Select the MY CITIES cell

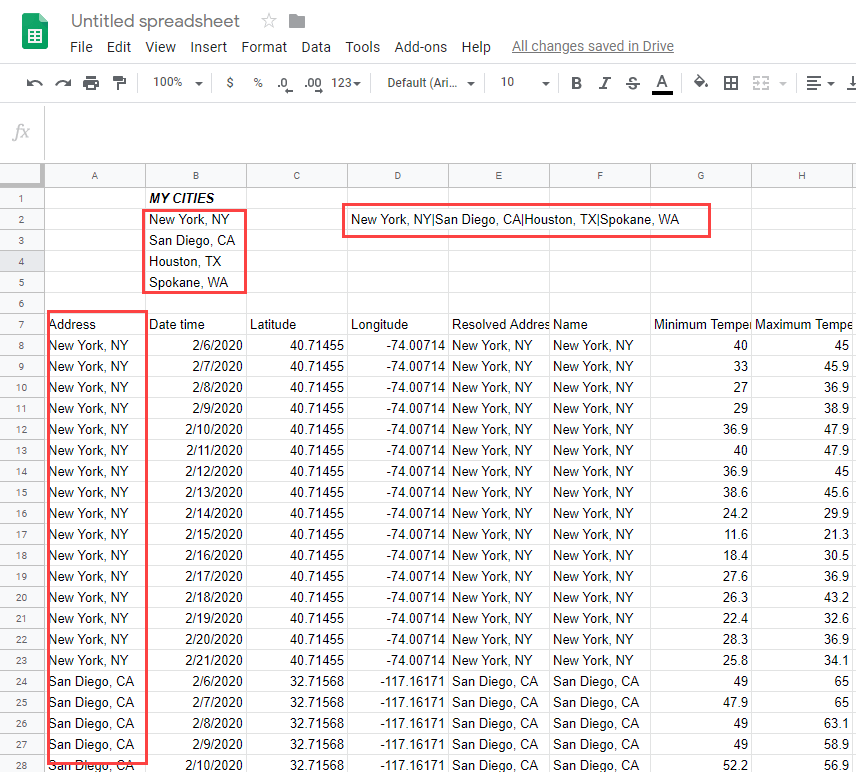point(196,198)
